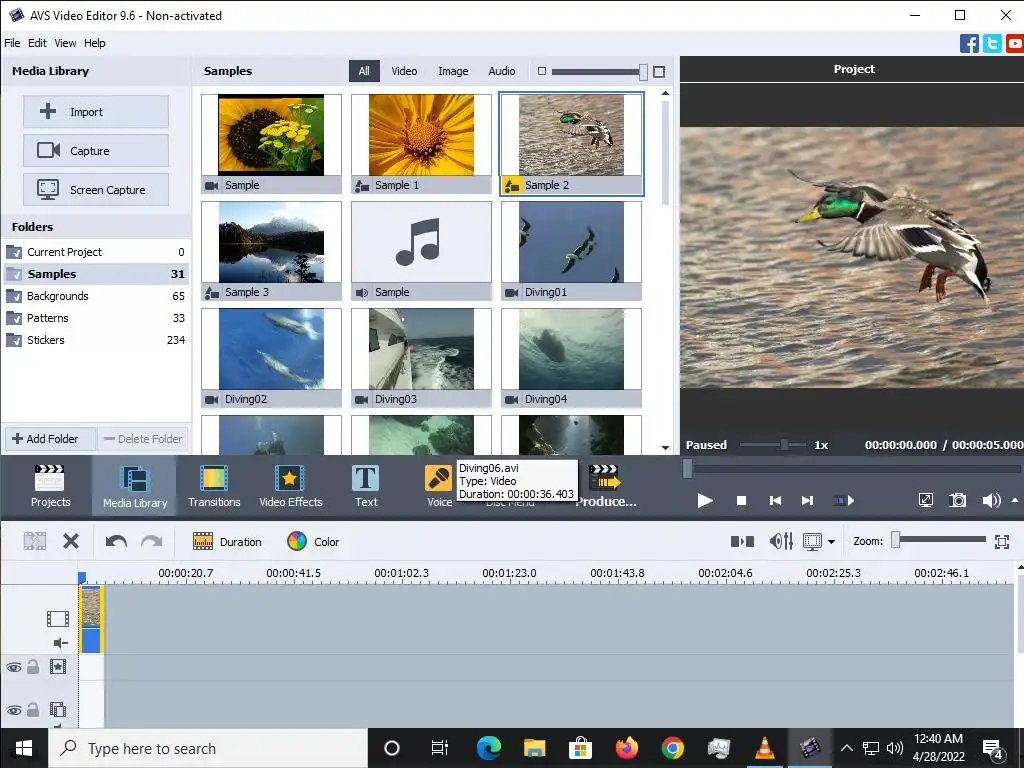
Task: Select the Sample 3 lake image thumbnail
Action: click(x=271, y=251)
